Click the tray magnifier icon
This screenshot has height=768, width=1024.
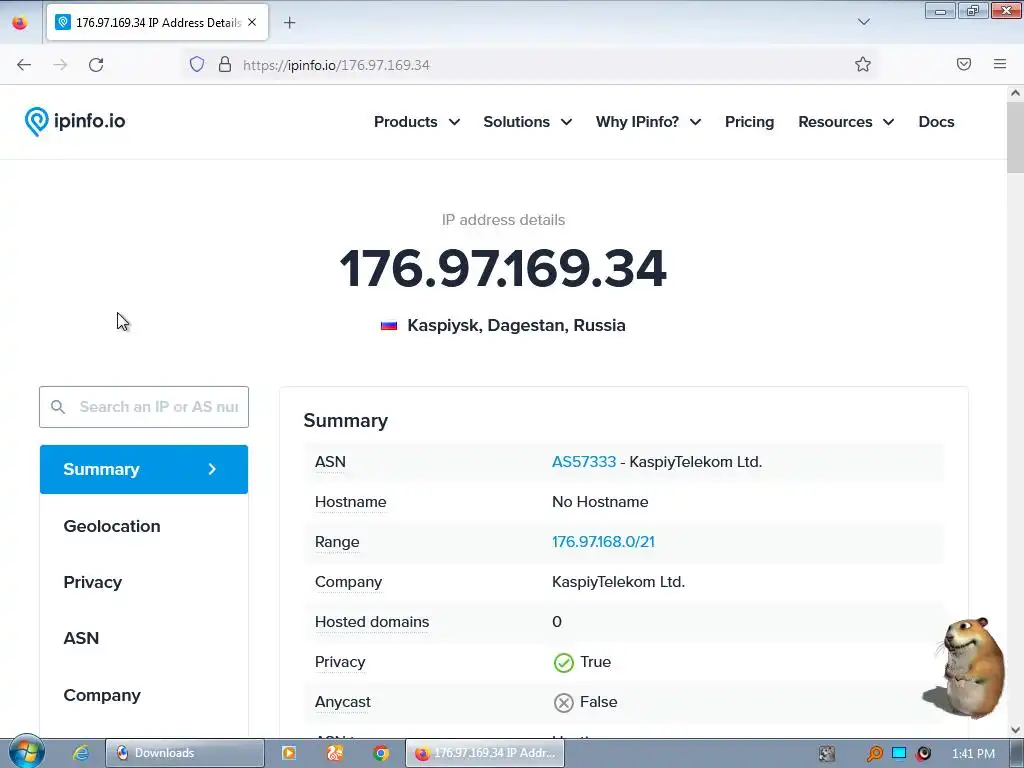pyautogui.click(x=874, y=754)
